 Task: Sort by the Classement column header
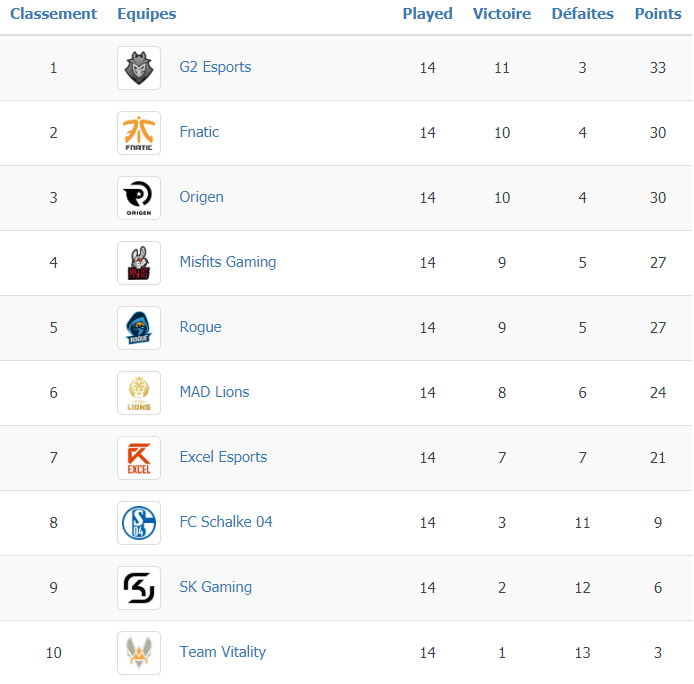54,14
